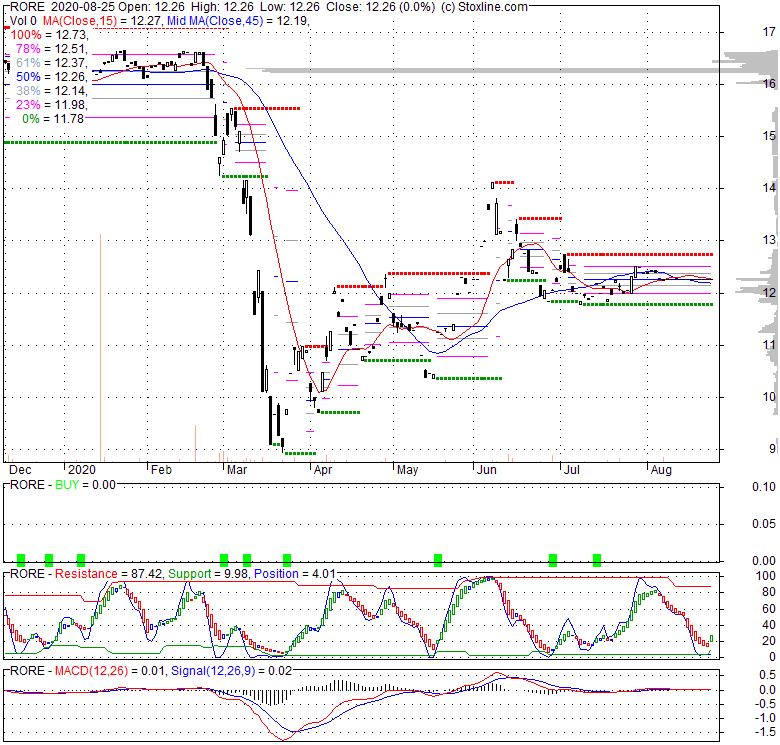
Task: Click the May label on time axis
Action: 407,470
